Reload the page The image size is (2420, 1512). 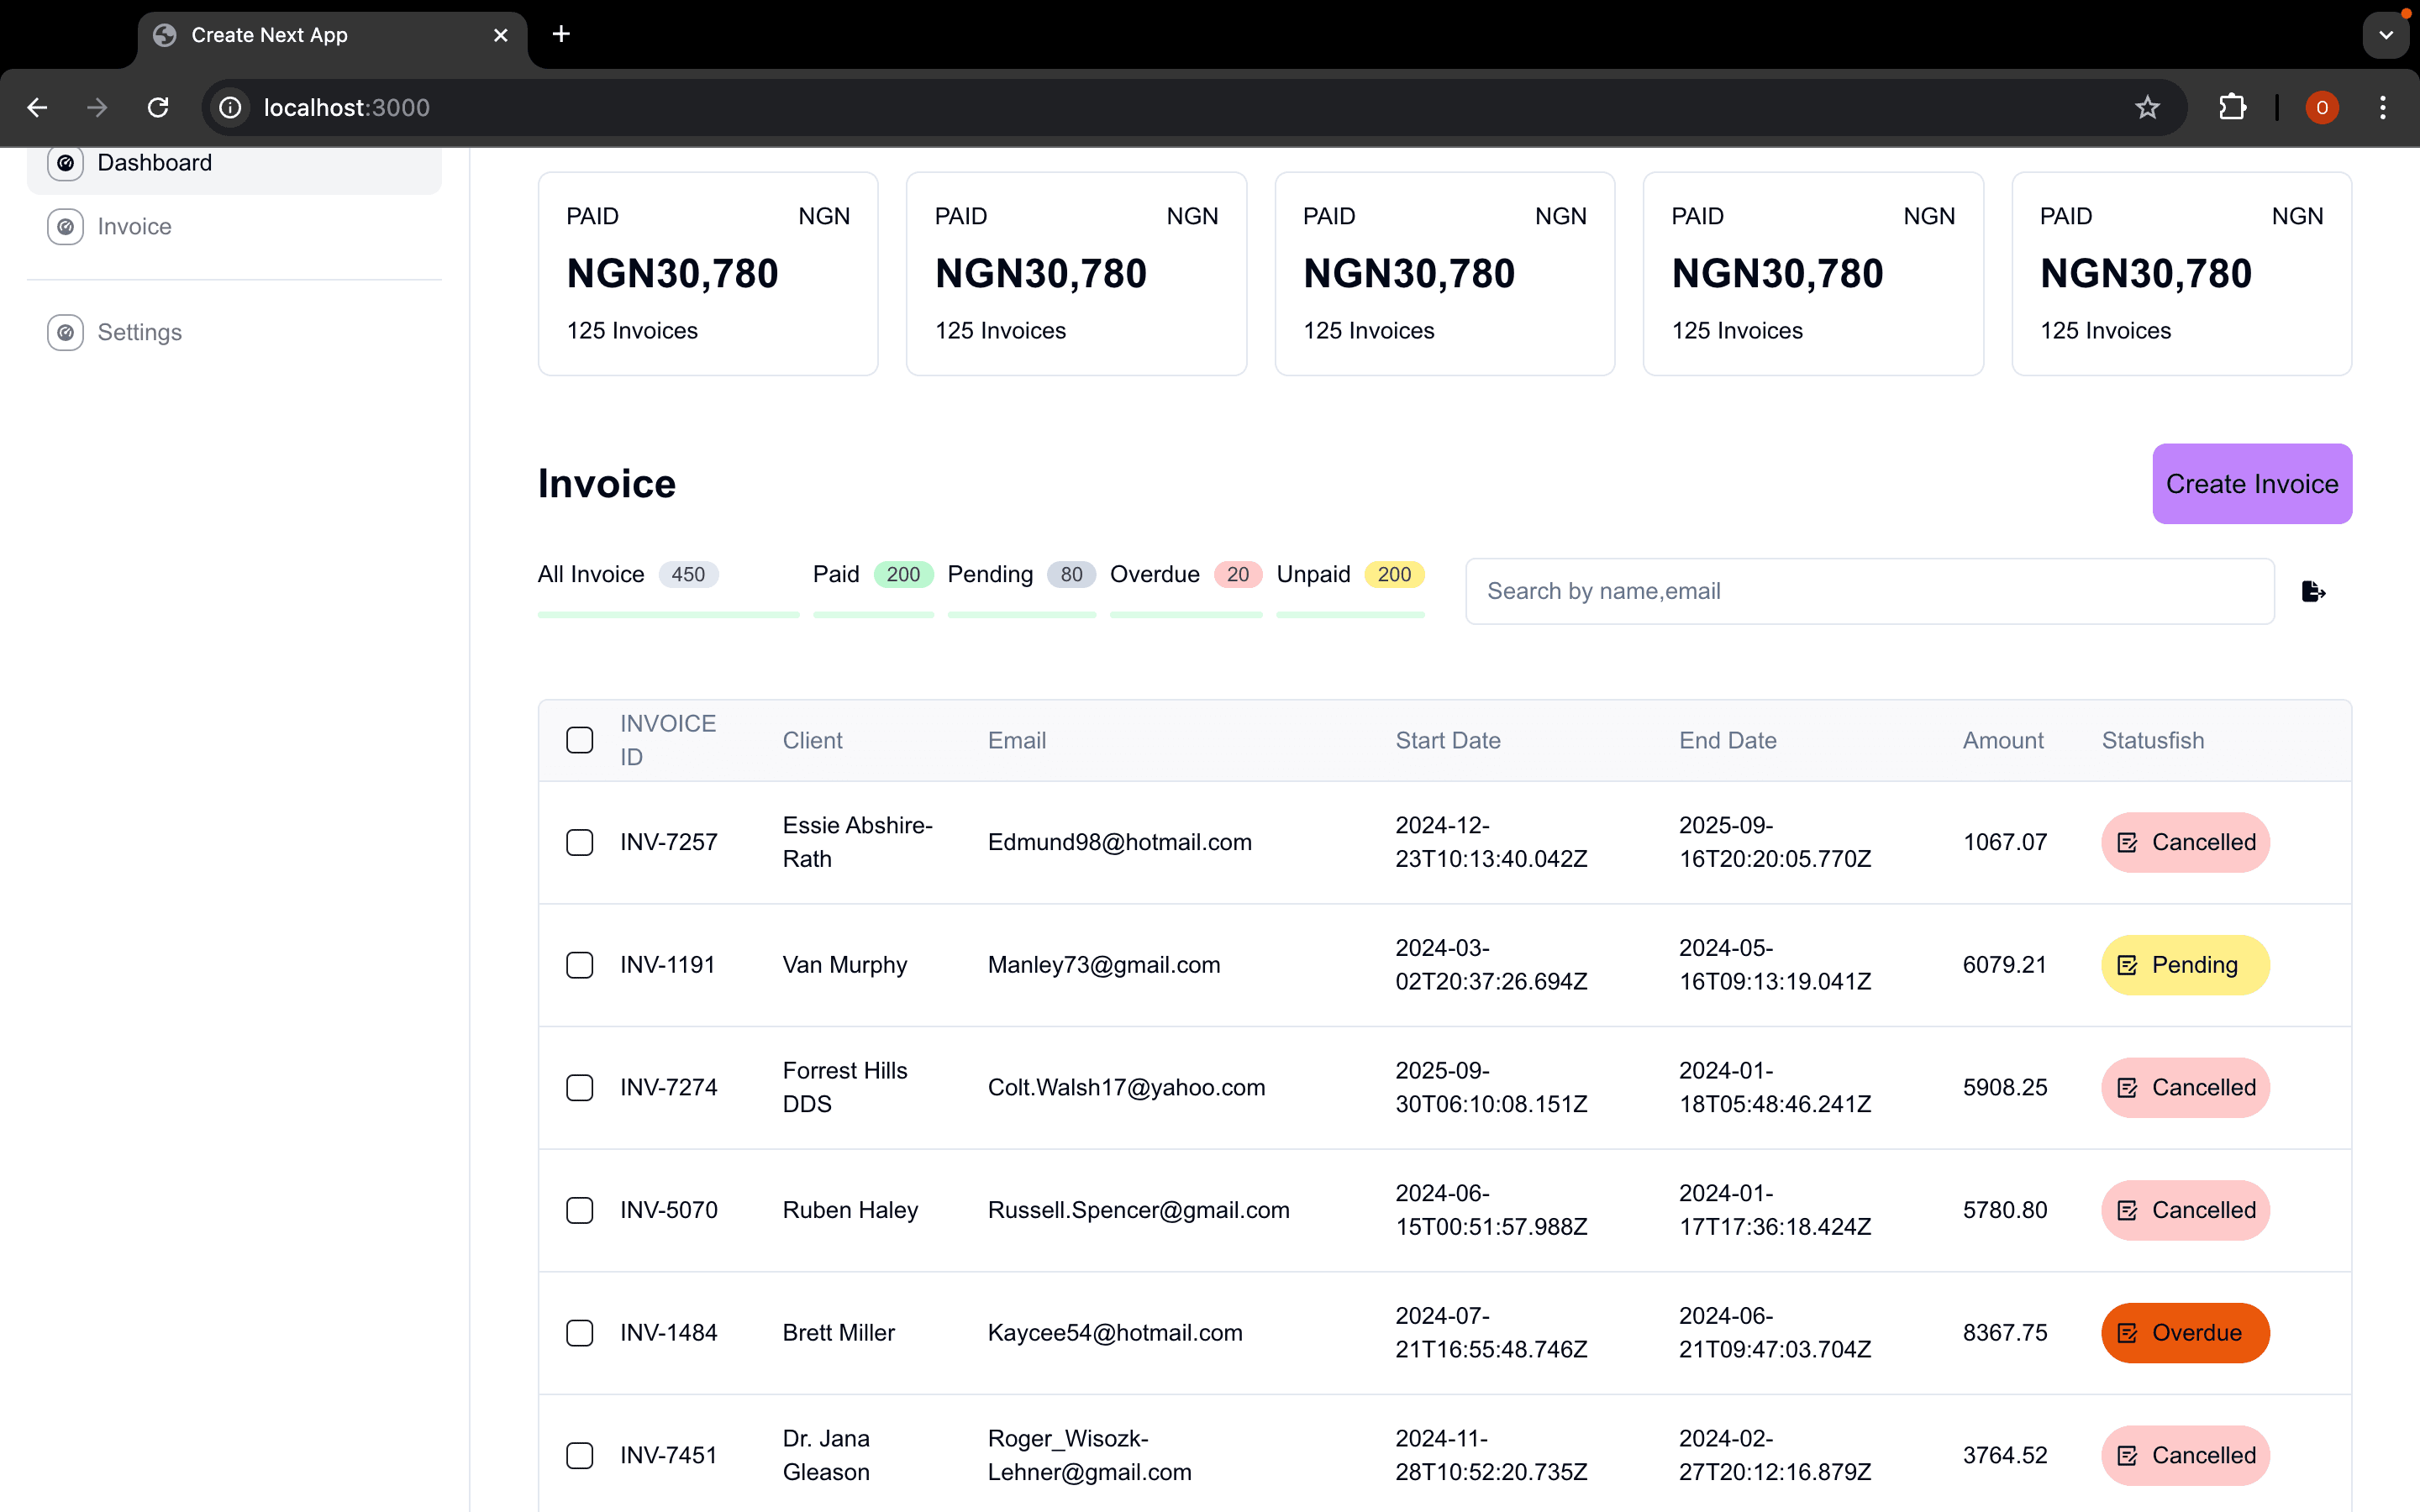(158, 107)
